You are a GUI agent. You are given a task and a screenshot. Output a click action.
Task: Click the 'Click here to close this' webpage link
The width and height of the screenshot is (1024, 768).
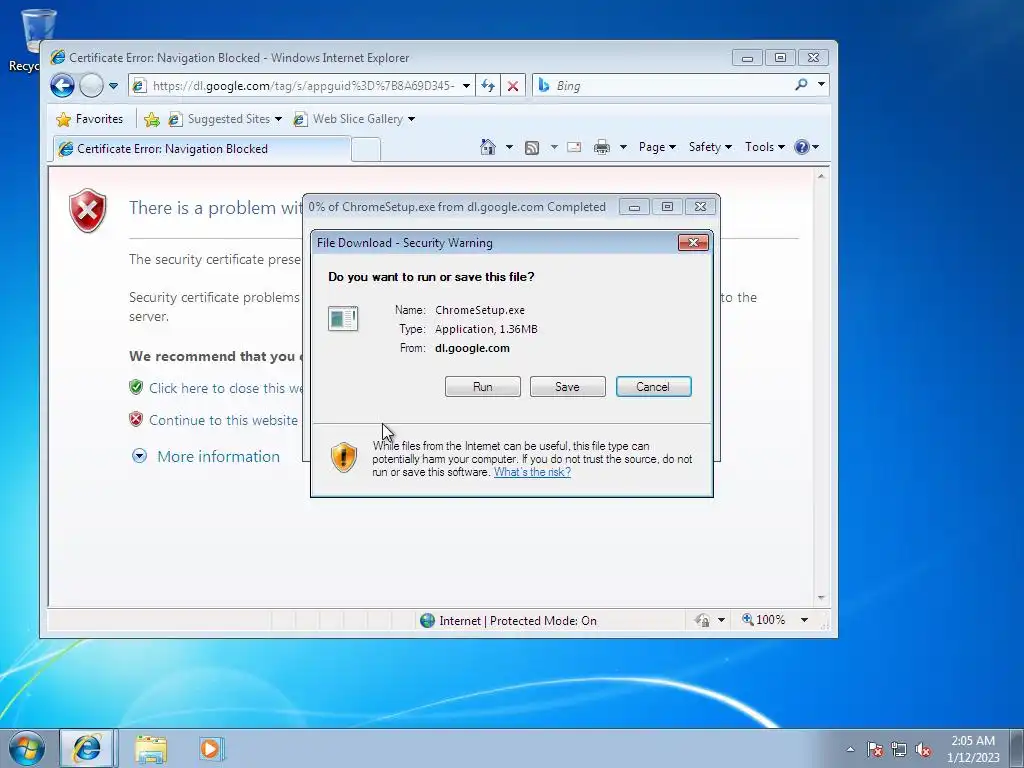[225, 388]
